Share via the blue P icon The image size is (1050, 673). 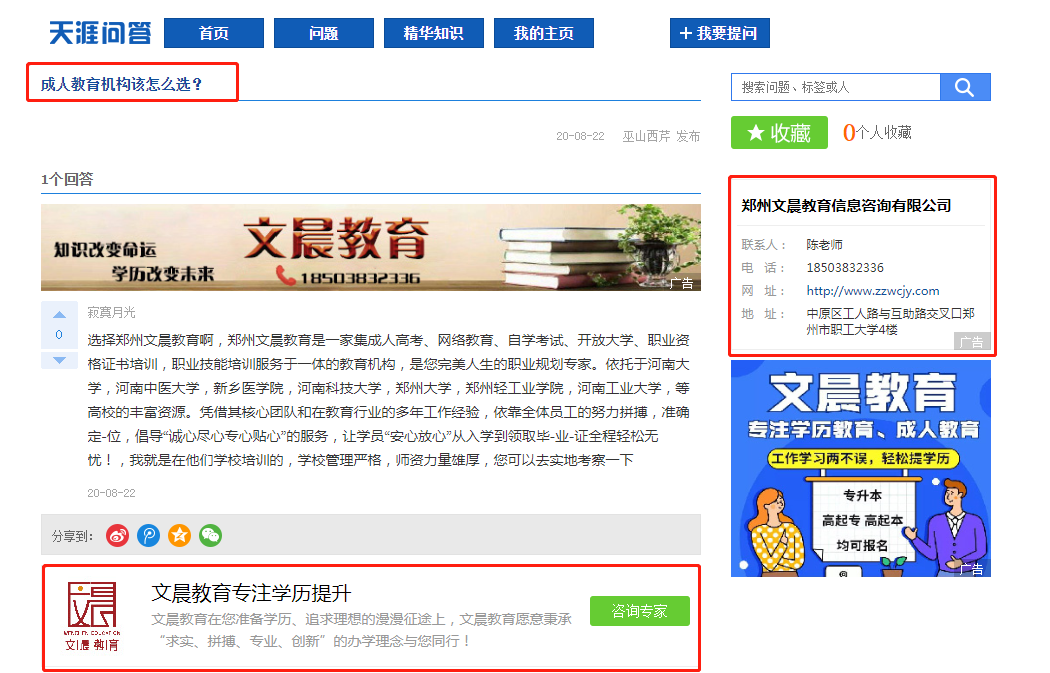click(x=149, y=536)
